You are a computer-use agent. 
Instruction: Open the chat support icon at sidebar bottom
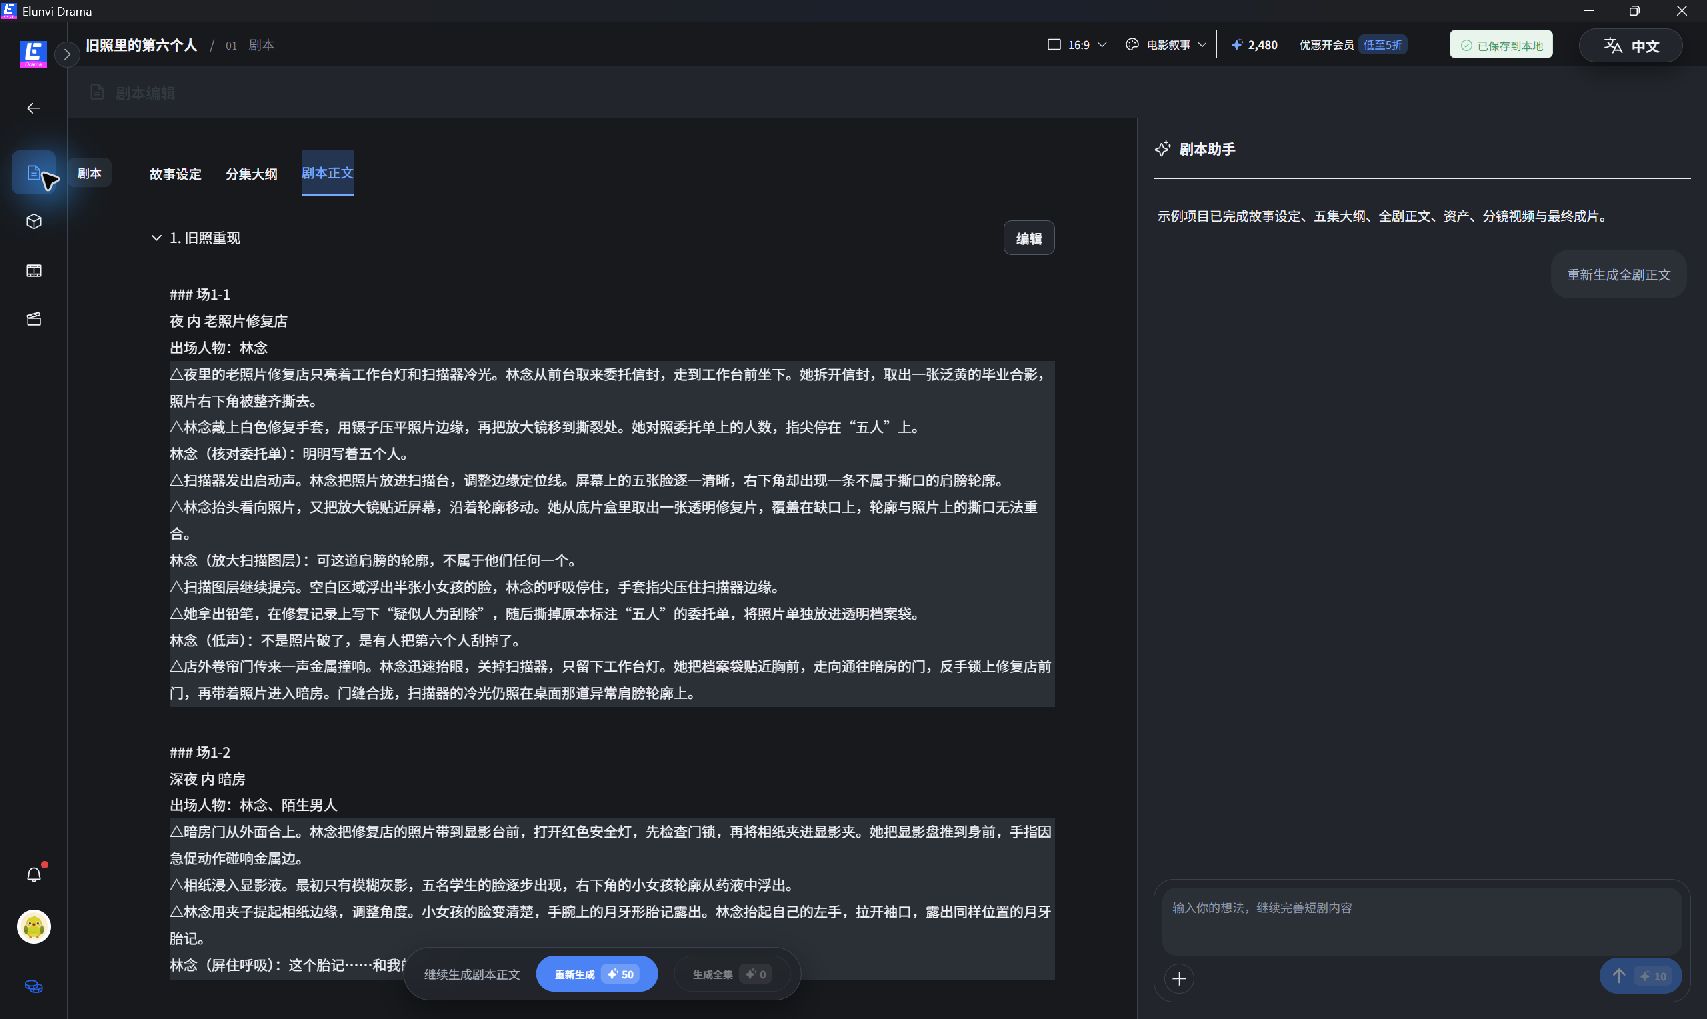34,986
